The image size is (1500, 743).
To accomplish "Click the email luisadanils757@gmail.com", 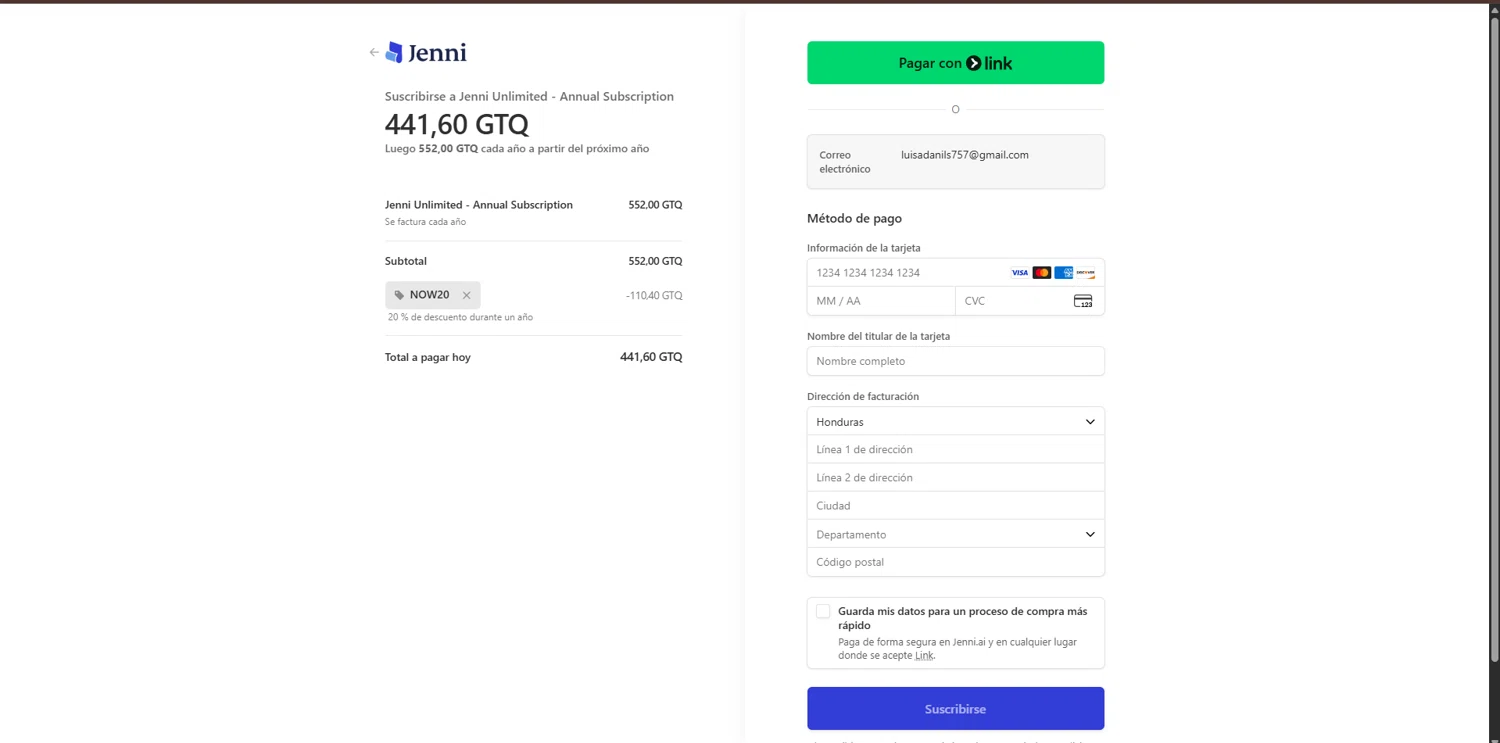I will coord(965,155).
